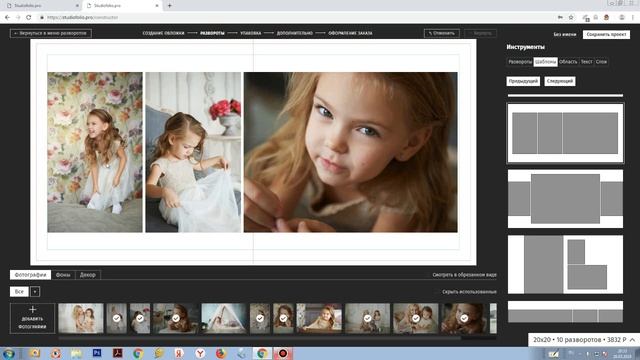Select the large close-up portrait on the spread
Screen dimensions: 640x360
pos(351,152)
